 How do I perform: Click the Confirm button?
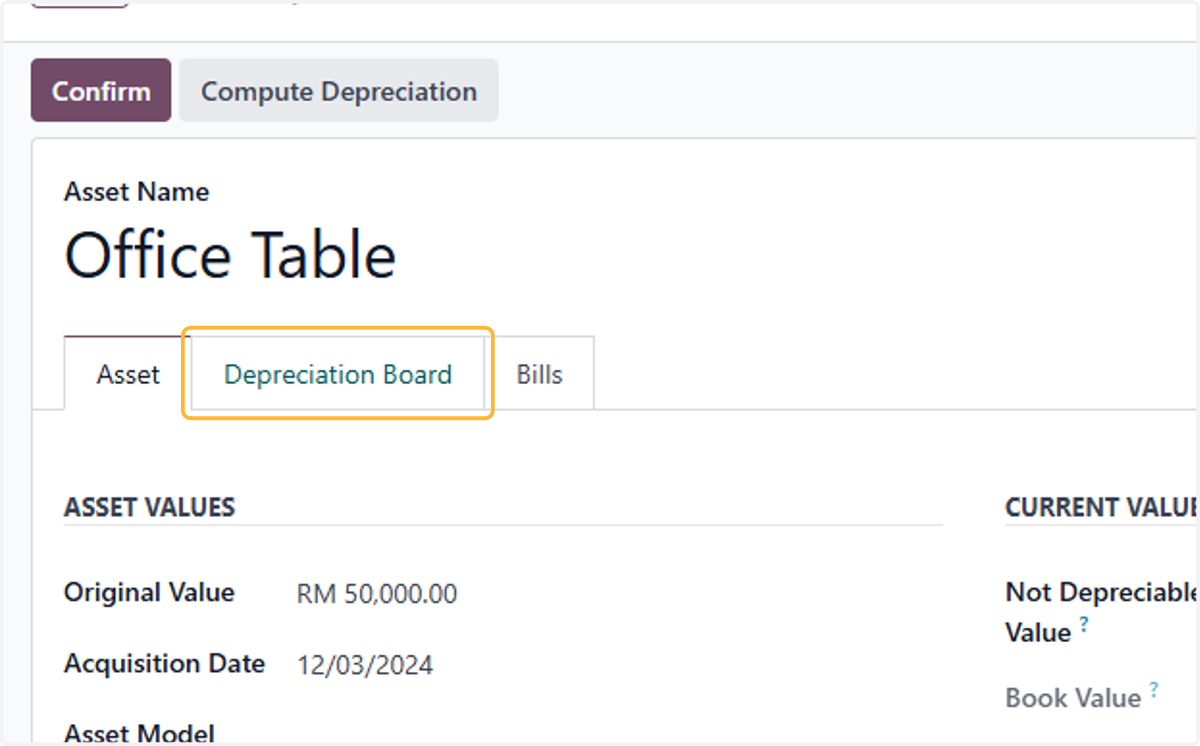(x=101, y=91)
